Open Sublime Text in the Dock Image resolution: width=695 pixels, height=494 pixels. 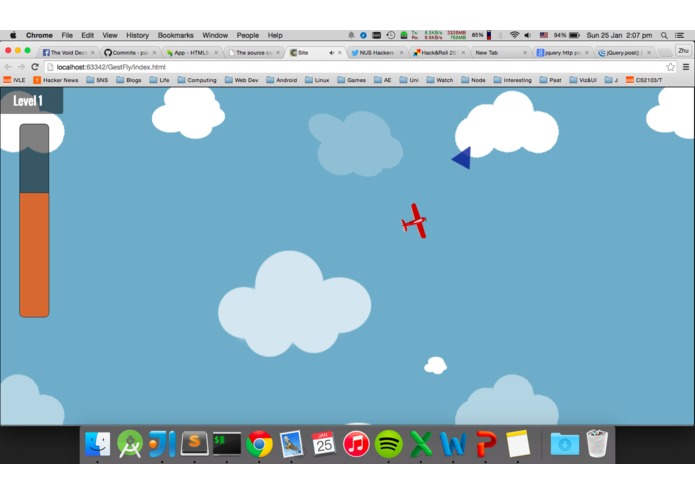[195, 443]
